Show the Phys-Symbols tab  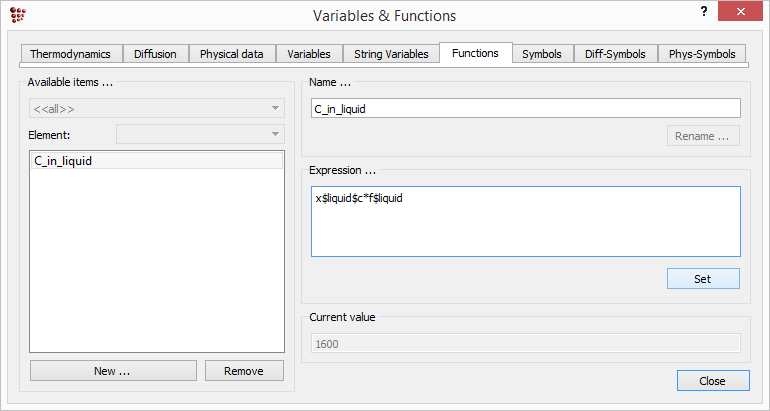pos(701,54)
